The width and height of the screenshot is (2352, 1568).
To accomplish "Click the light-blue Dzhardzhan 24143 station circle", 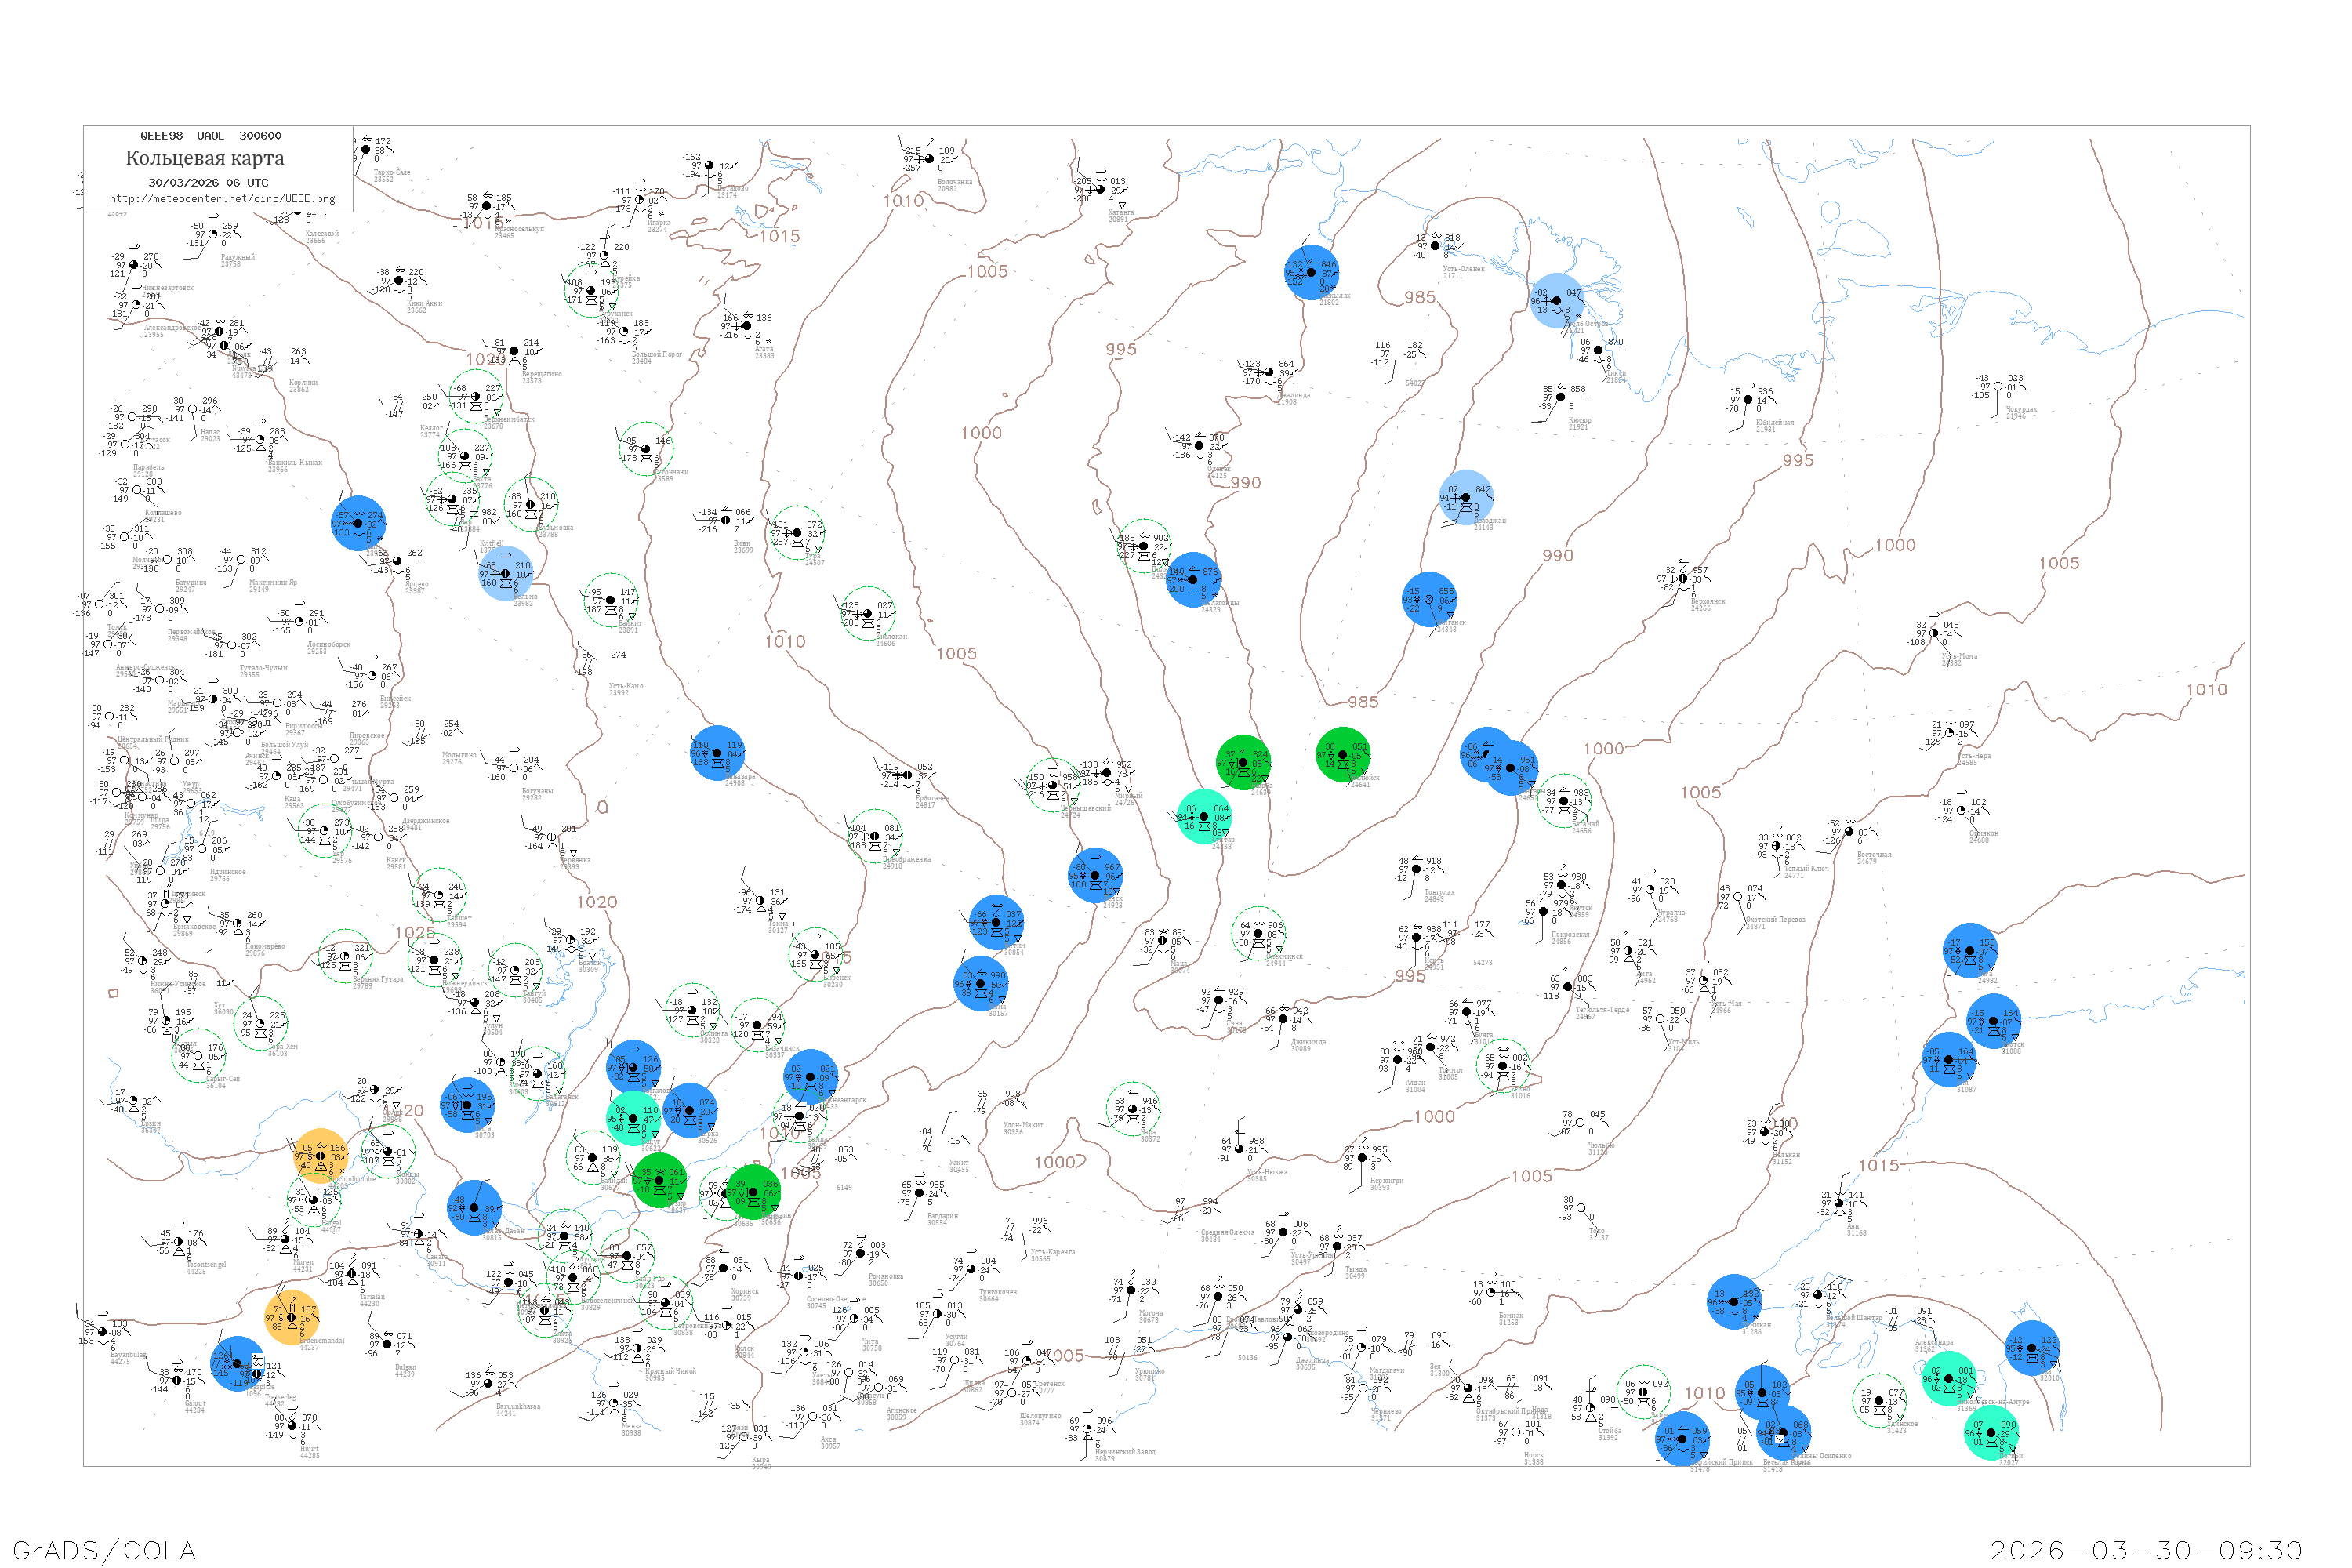I will point(1466,497).
